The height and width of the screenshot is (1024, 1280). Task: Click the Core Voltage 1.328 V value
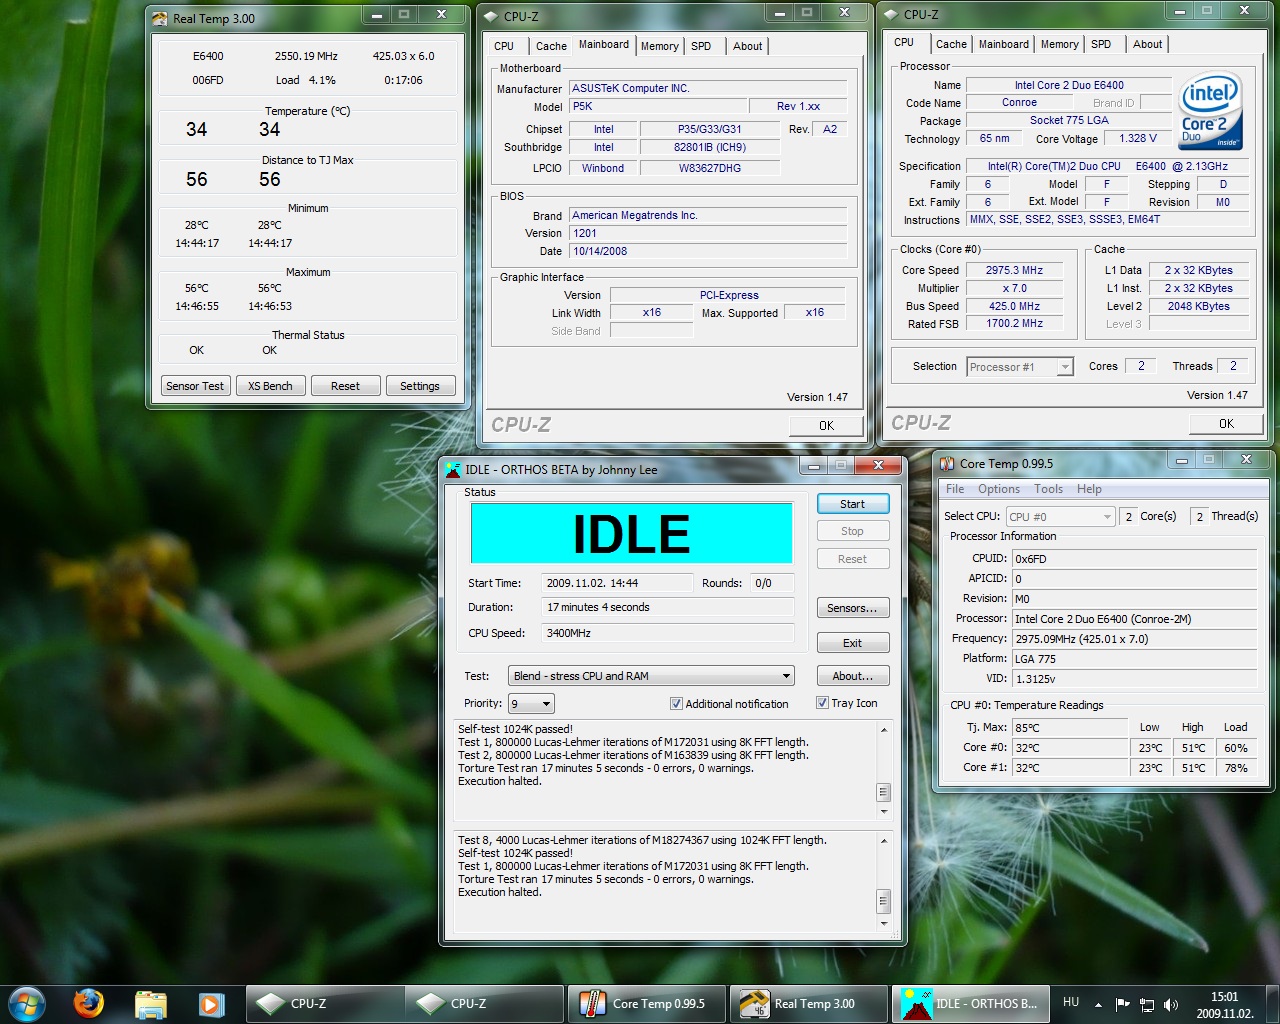(1138, 138)
